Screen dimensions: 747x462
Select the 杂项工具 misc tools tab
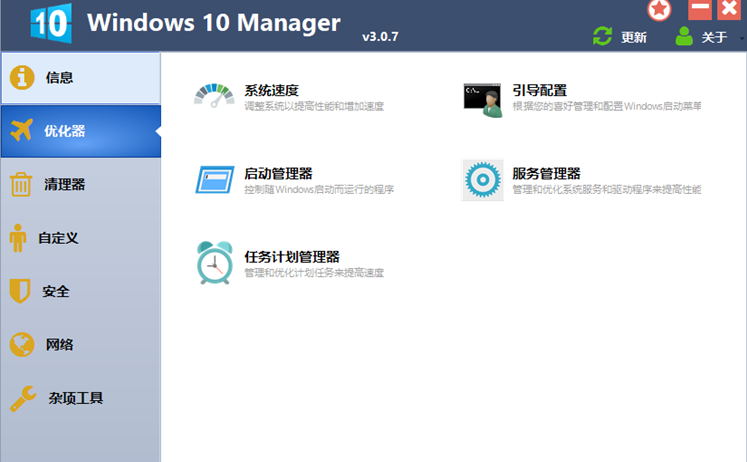pyautogui.click(x=81, y=398)
